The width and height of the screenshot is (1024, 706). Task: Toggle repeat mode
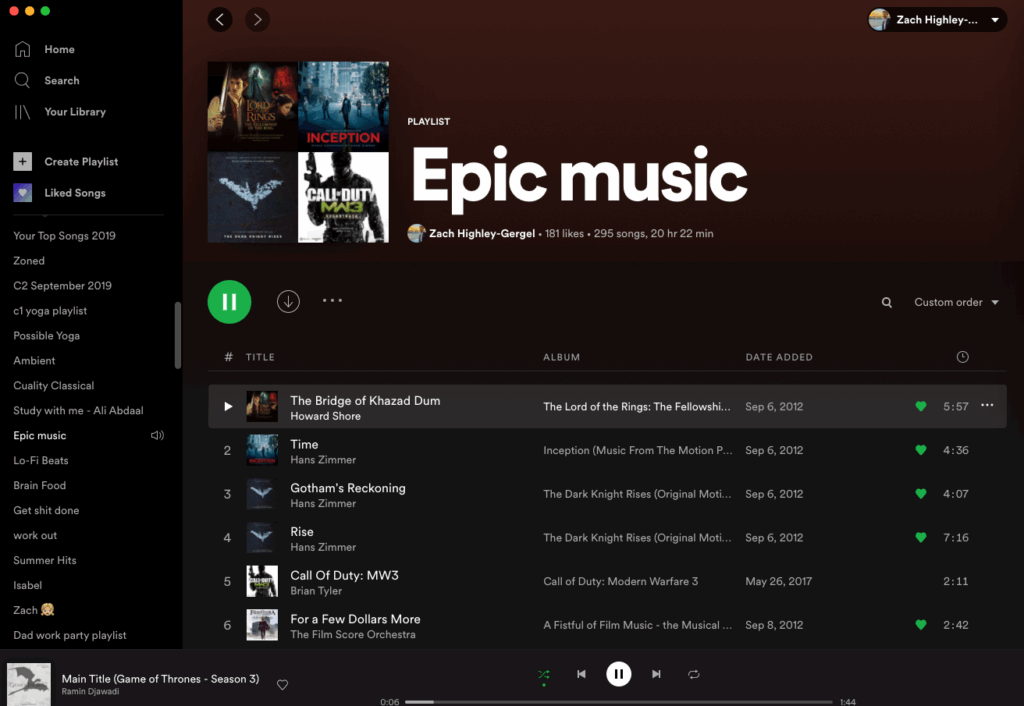[x=694, y=674]
